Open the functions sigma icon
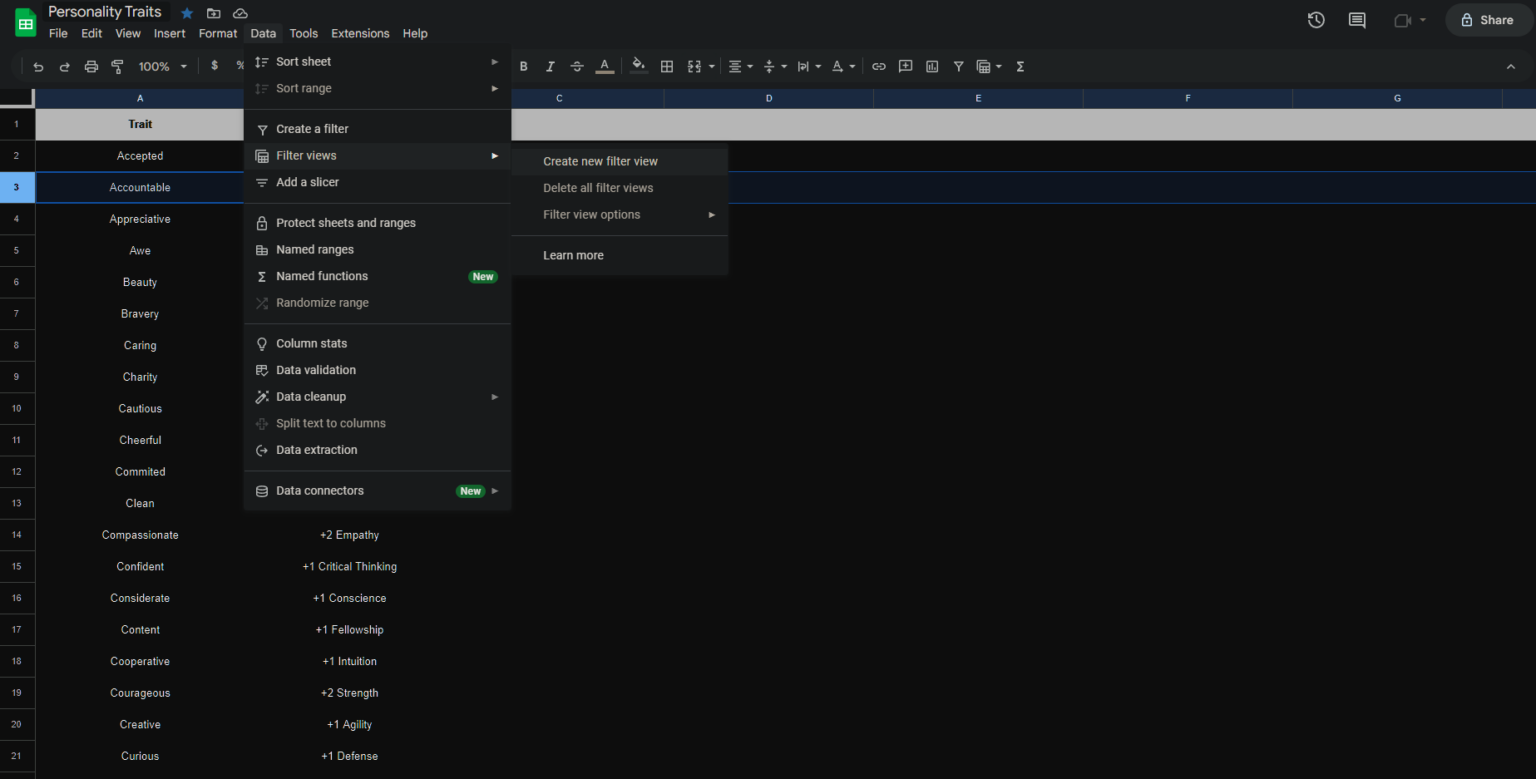Viewport: 1536px width, 779px height. point(1020,67)
